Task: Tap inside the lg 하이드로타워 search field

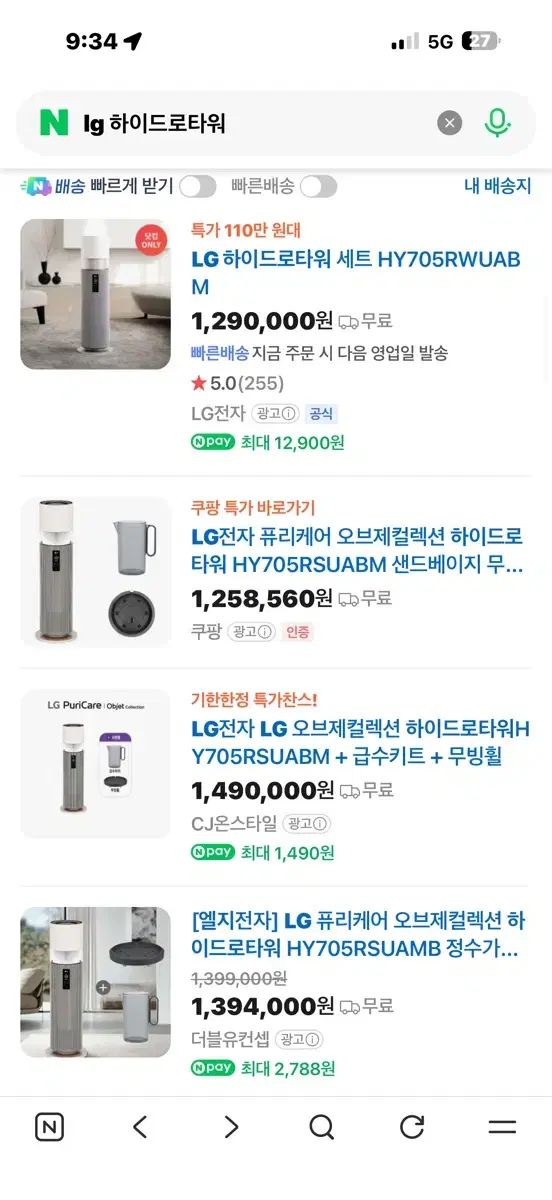Action: [260, 123]
